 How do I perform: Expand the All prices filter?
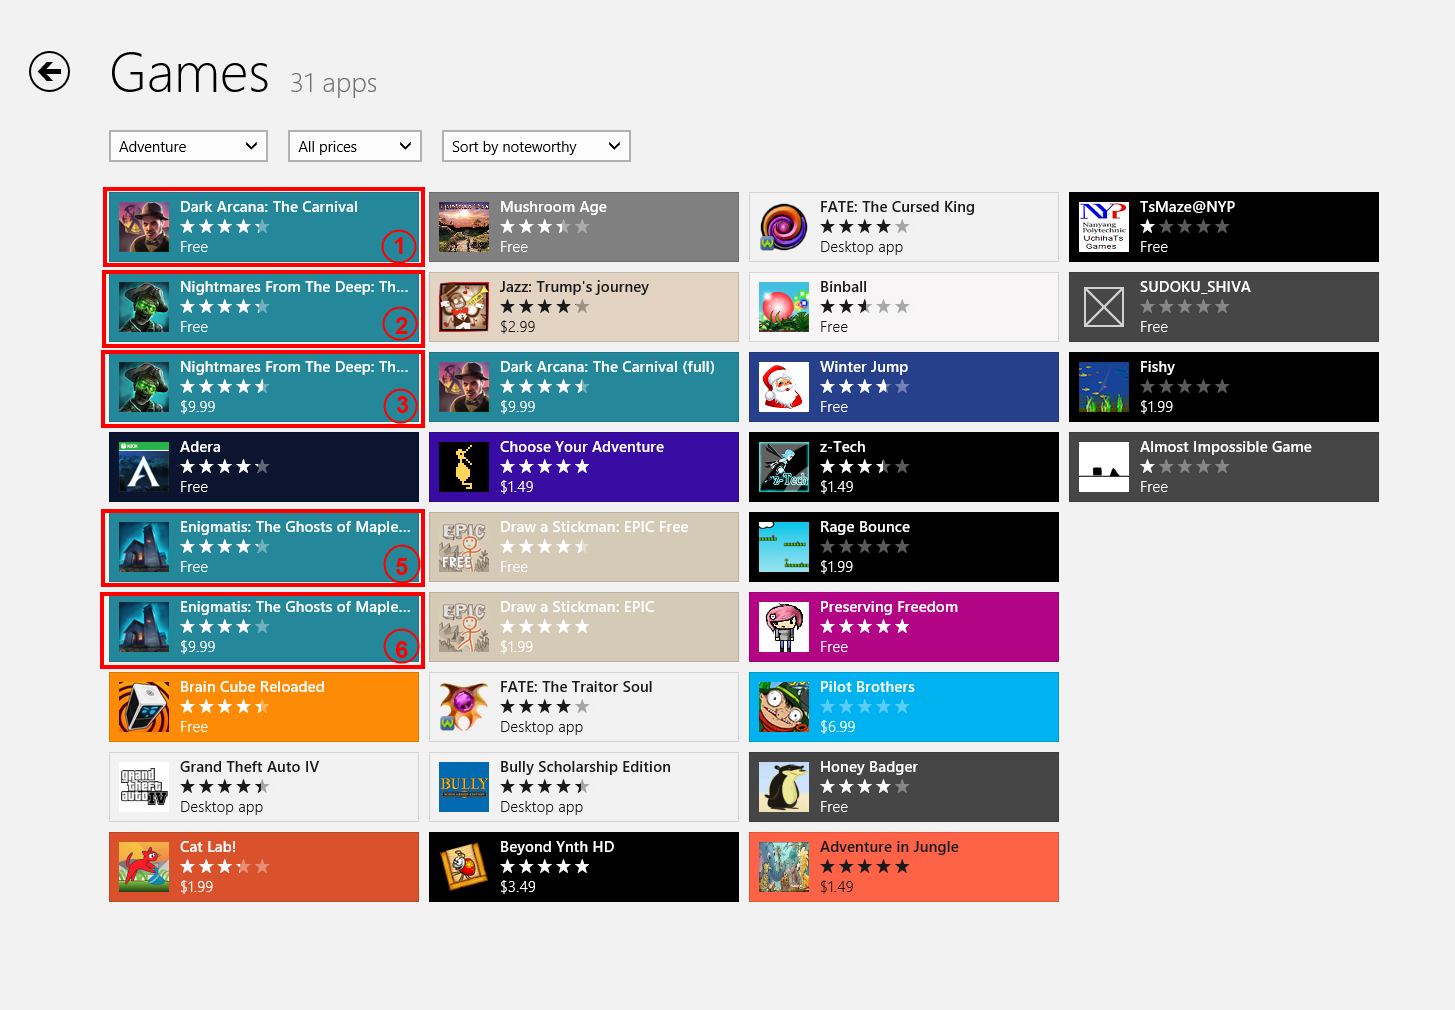click(x=354, y=146)
